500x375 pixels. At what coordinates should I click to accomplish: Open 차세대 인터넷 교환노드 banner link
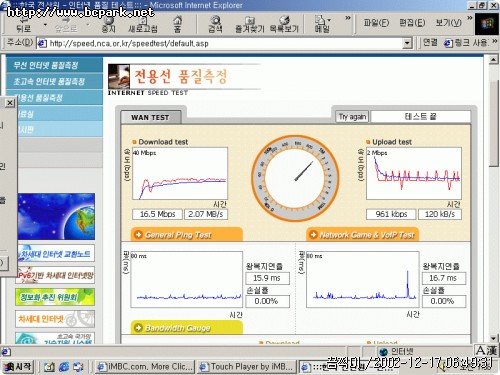[56, 253]
